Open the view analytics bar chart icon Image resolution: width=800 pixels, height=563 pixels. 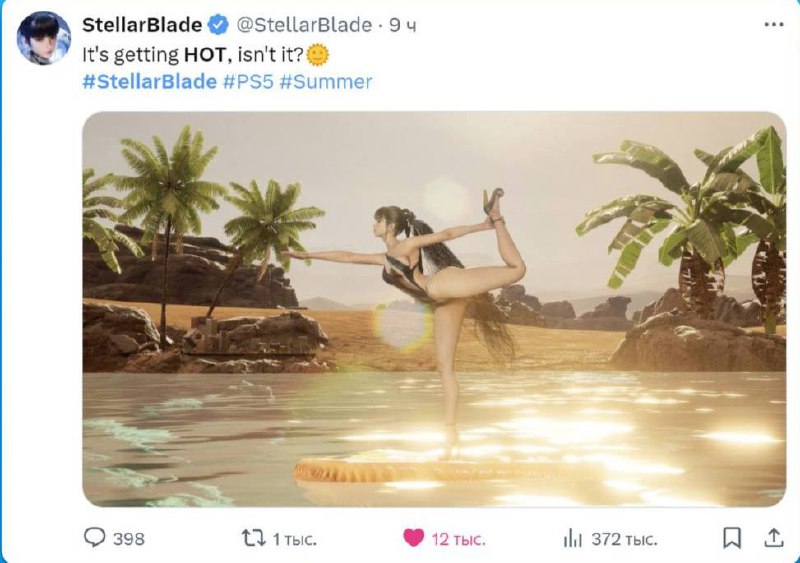coord(572,538)
